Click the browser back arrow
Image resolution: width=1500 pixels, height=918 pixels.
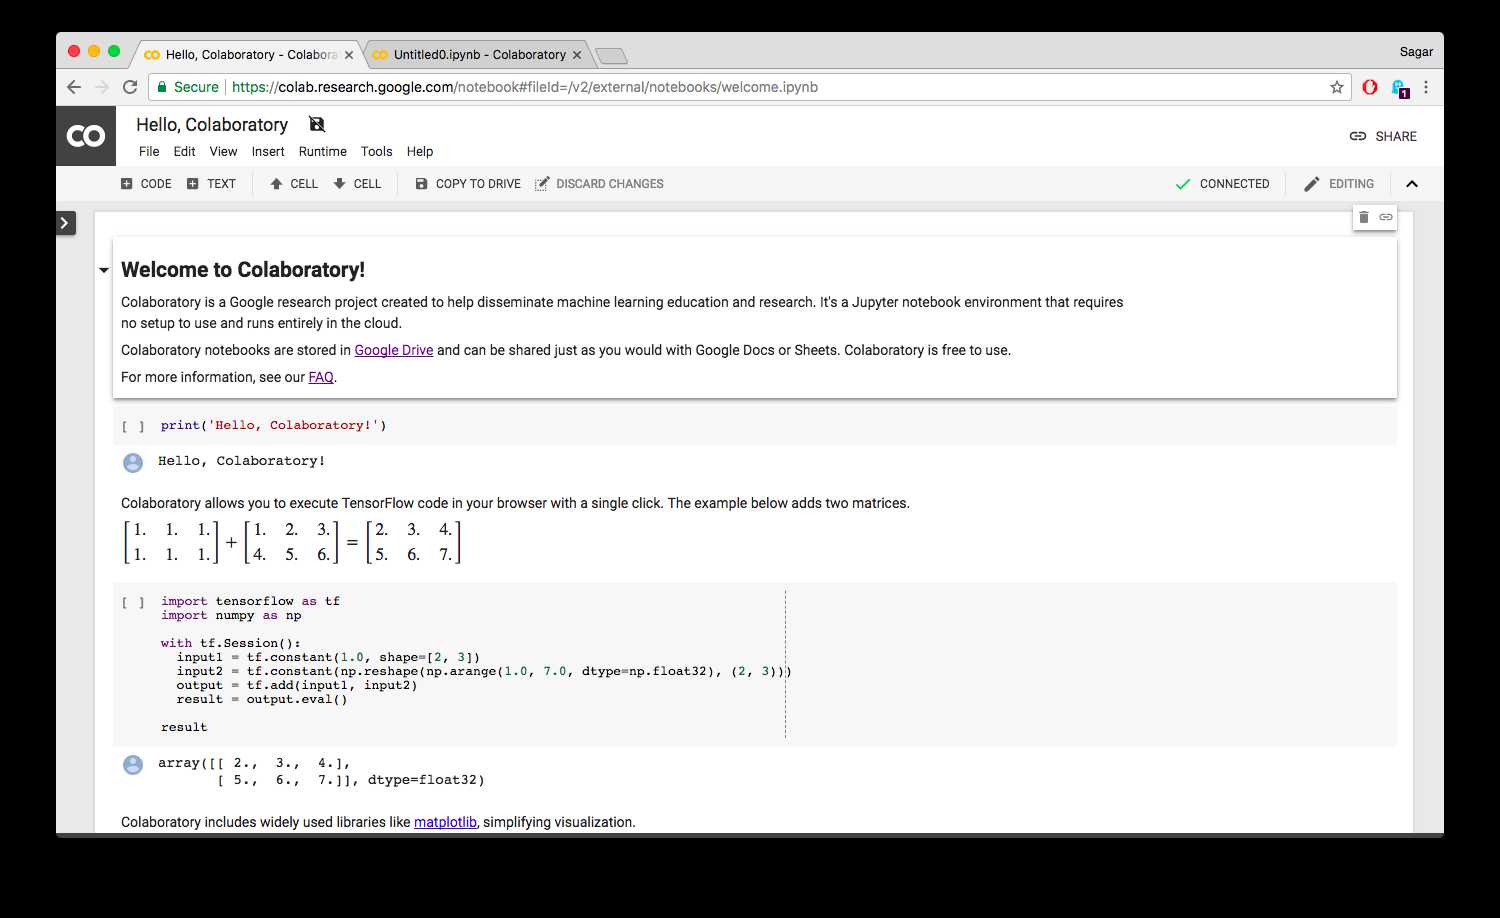tap(74, 87)
